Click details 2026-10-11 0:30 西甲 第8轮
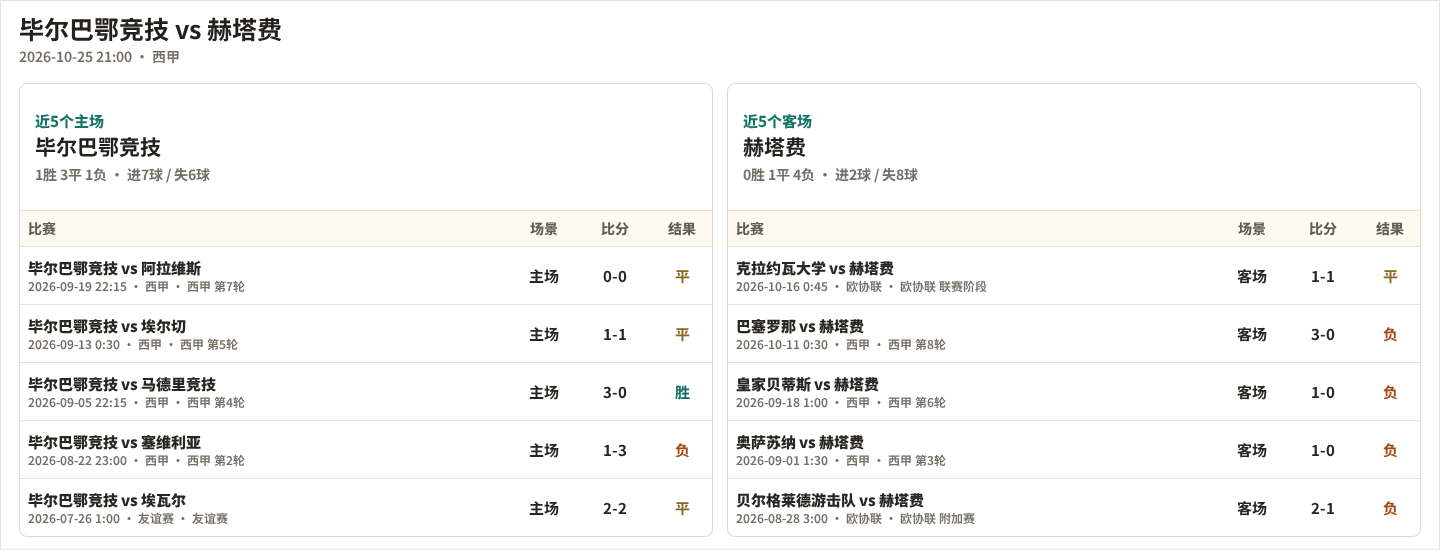Screen dimensions: 1440x550 [841, 345]
